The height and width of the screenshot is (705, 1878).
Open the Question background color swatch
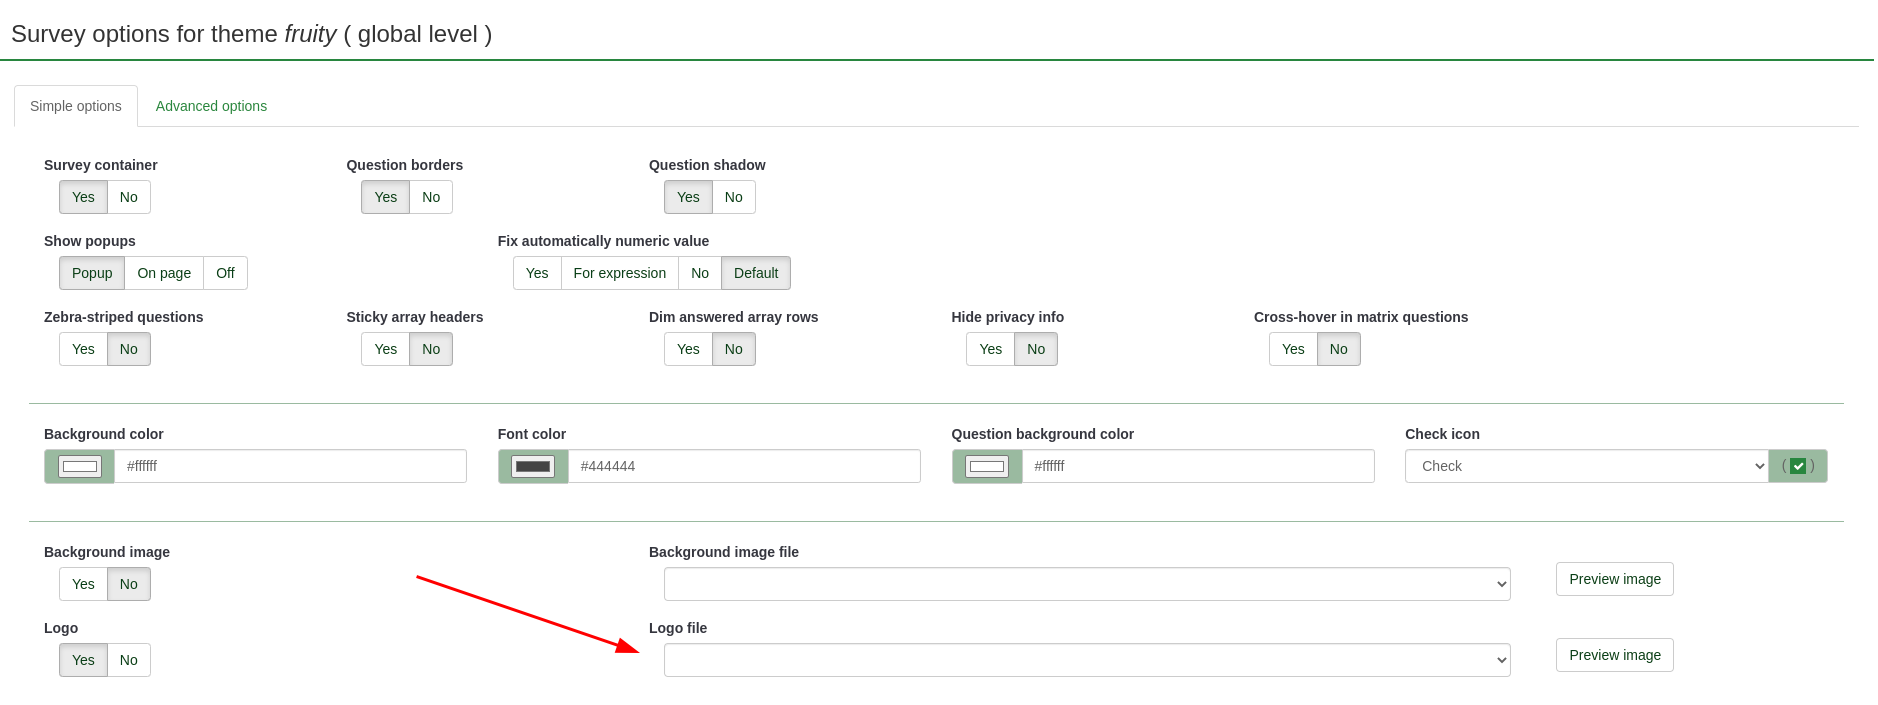click(987, 466)
